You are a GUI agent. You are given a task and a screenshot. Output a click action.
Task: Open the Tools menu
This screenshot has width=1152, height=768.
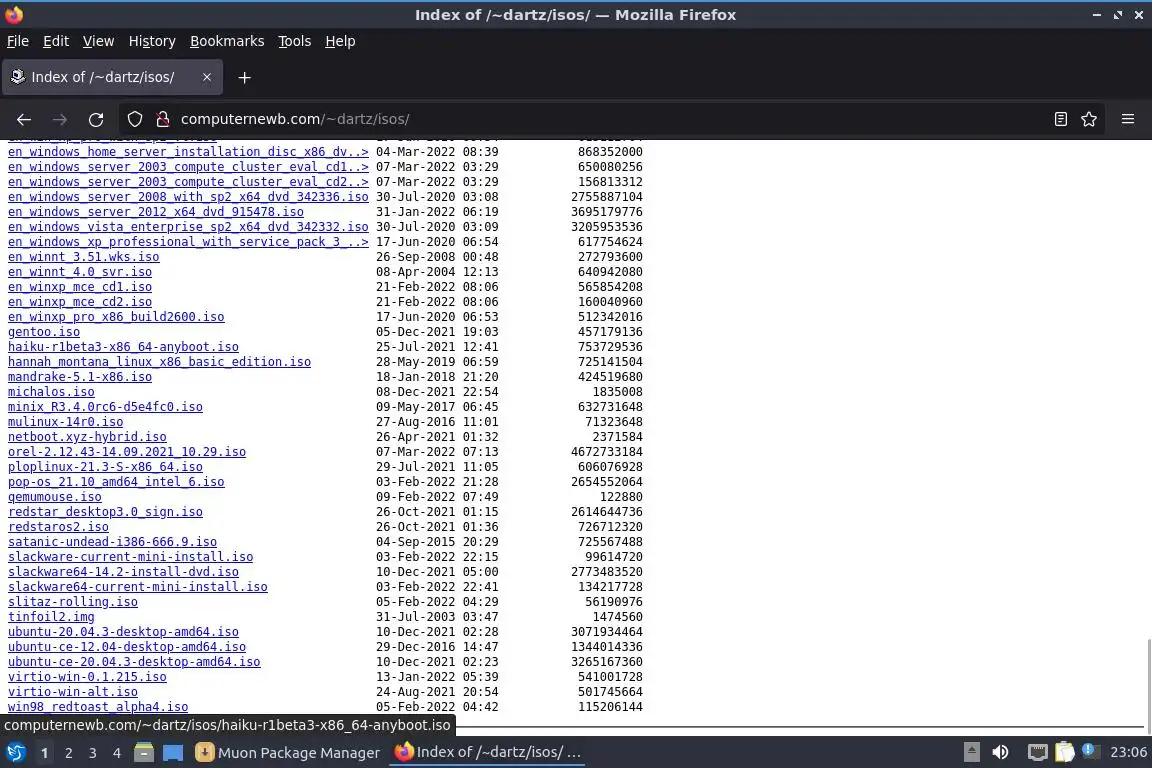[x=295, y=41]
